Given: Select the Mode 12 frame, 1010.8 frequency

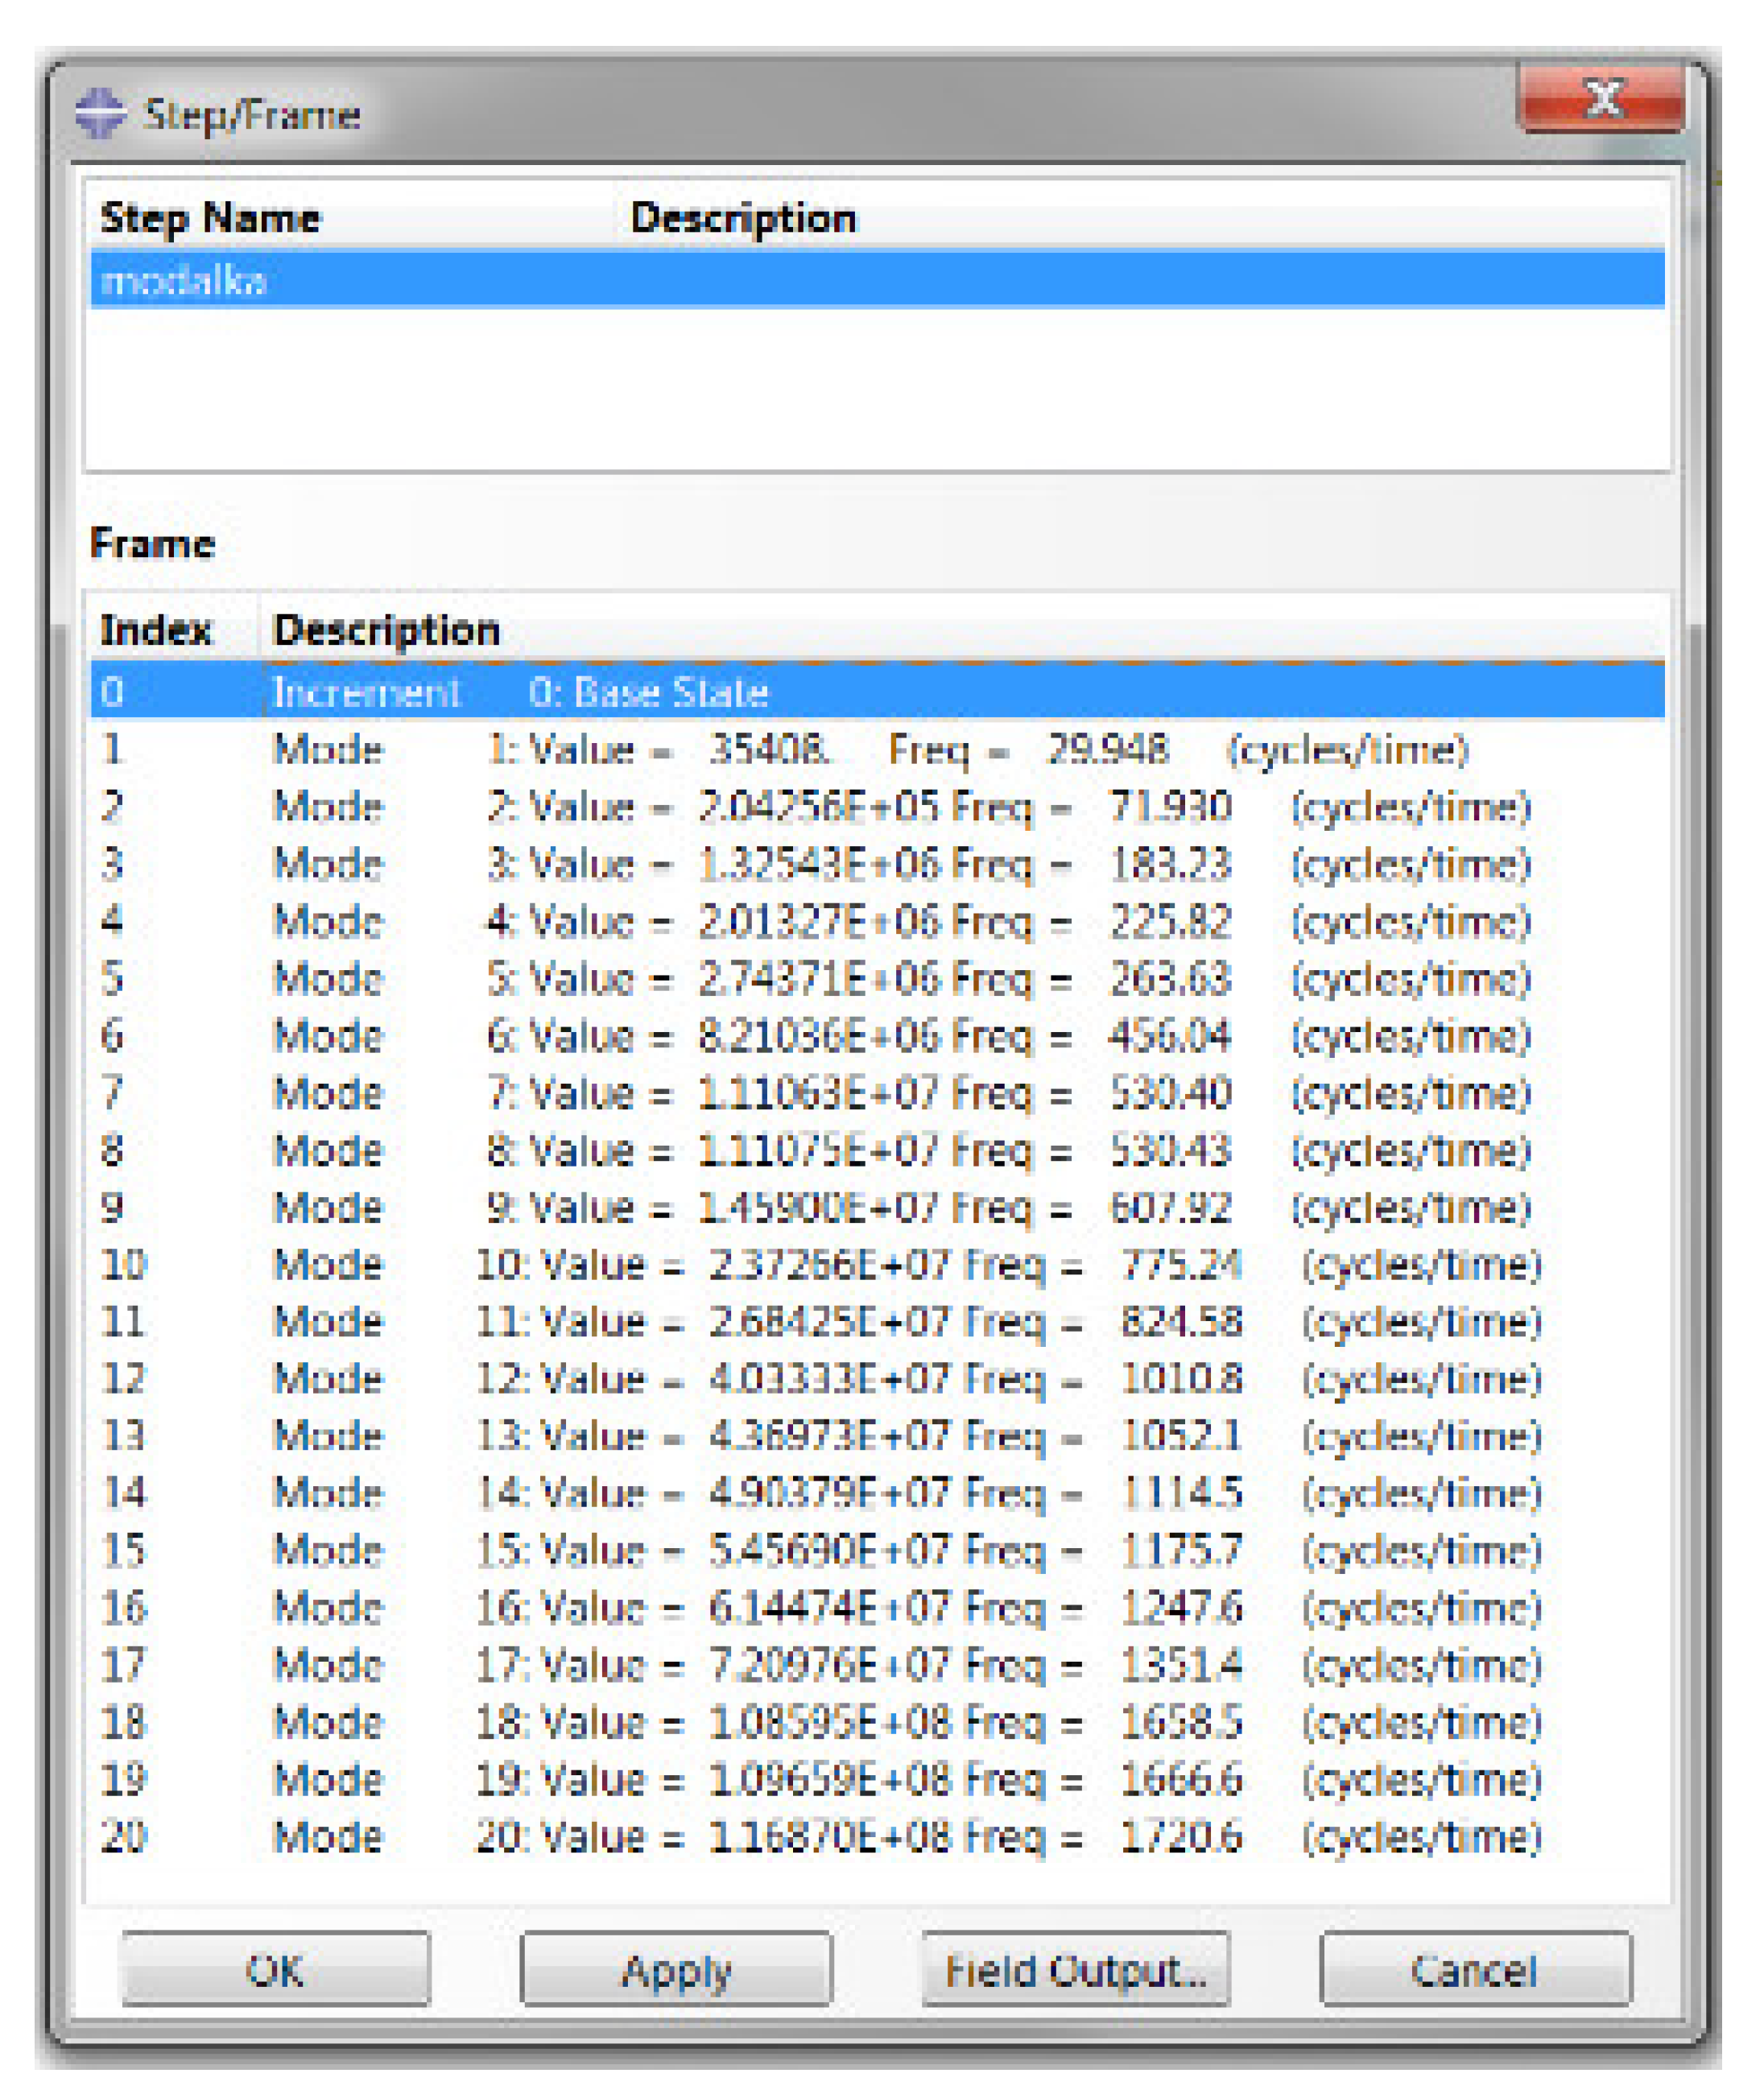Looking at the screenshot, I should [876, 1379].
